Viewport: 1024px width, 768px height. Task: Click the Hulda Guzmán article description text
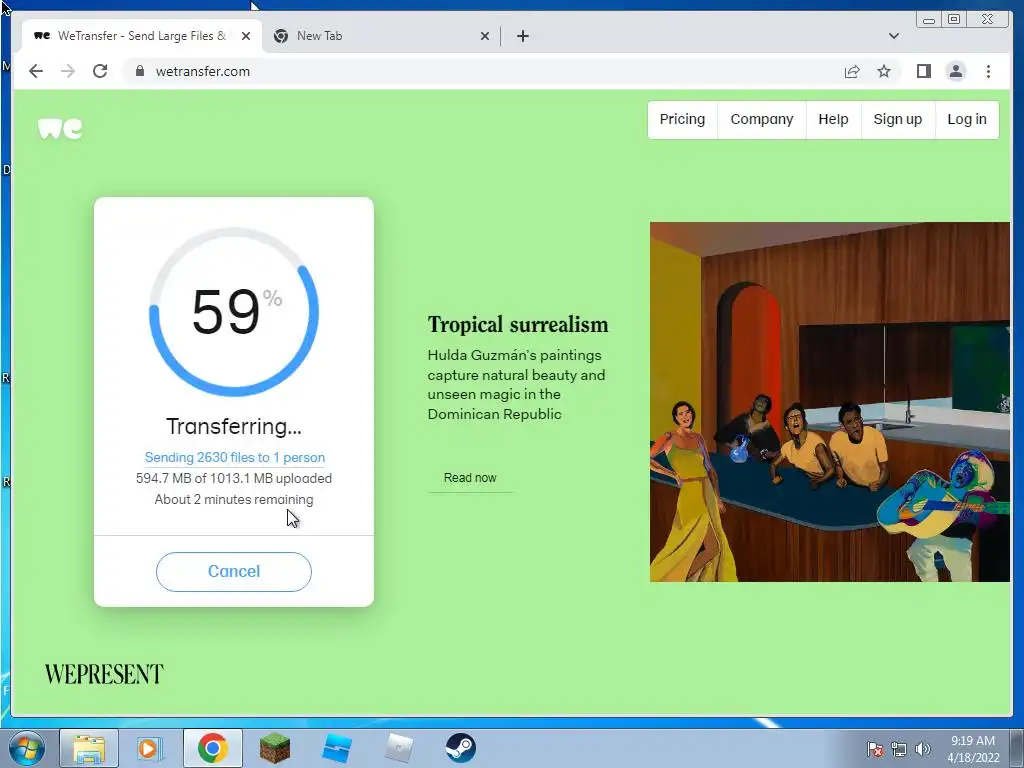pos(517,385)
